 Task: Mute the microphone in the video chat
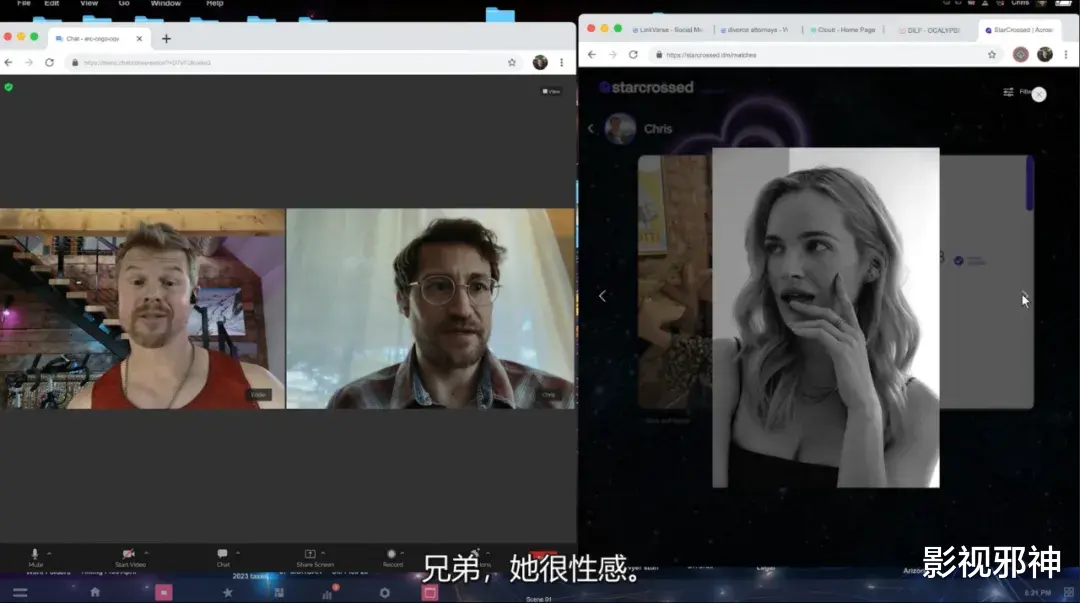35,558
